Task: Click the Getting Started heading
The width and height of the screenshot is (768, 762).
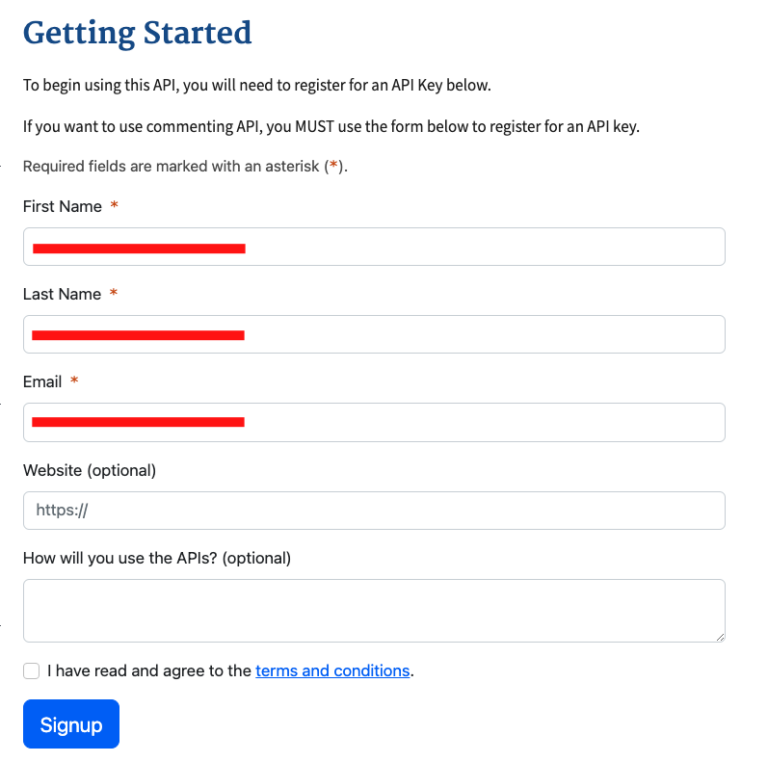Action: click(137, 33)
